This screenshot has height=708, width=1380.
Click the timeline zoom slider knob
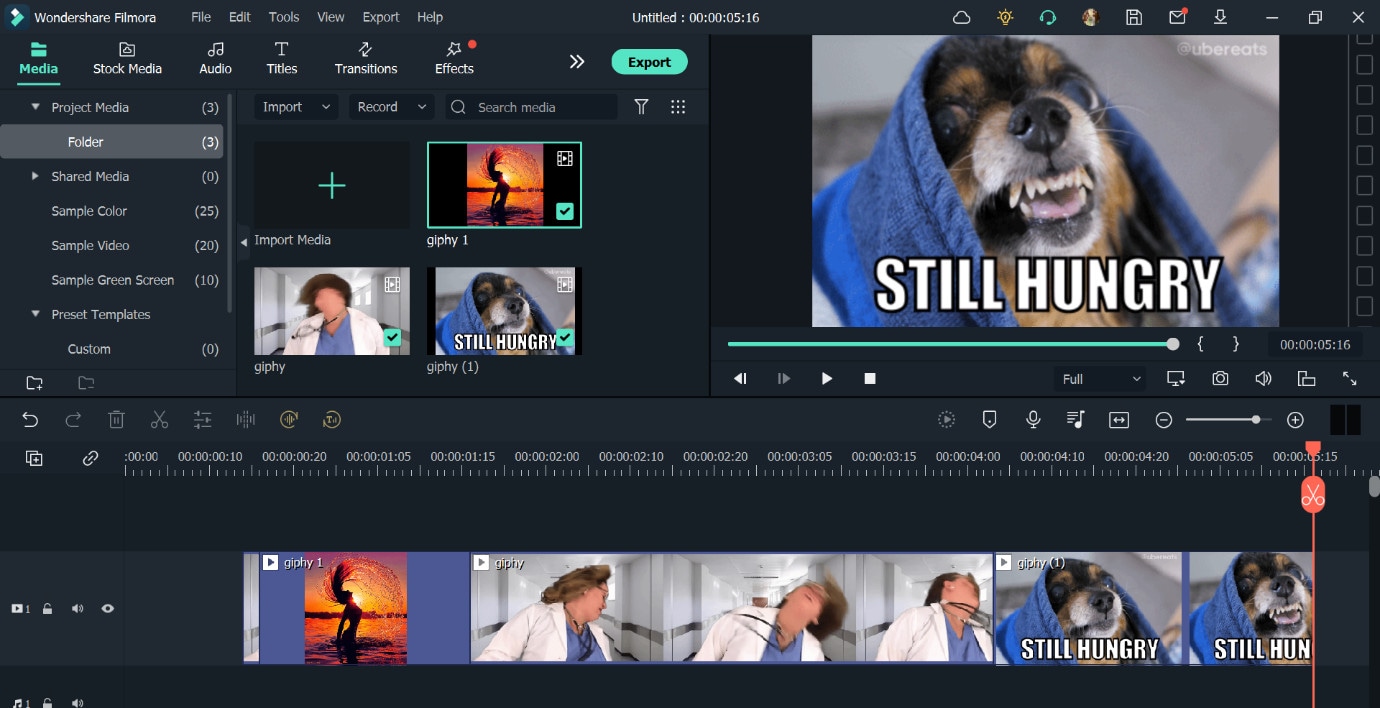point(1255,420)
